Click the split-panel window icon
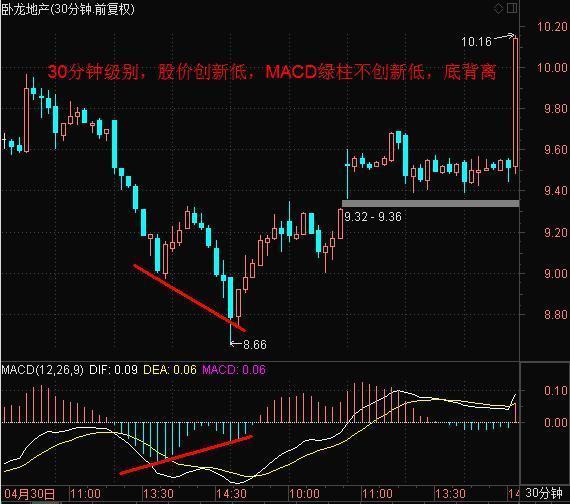 (512, 8)
